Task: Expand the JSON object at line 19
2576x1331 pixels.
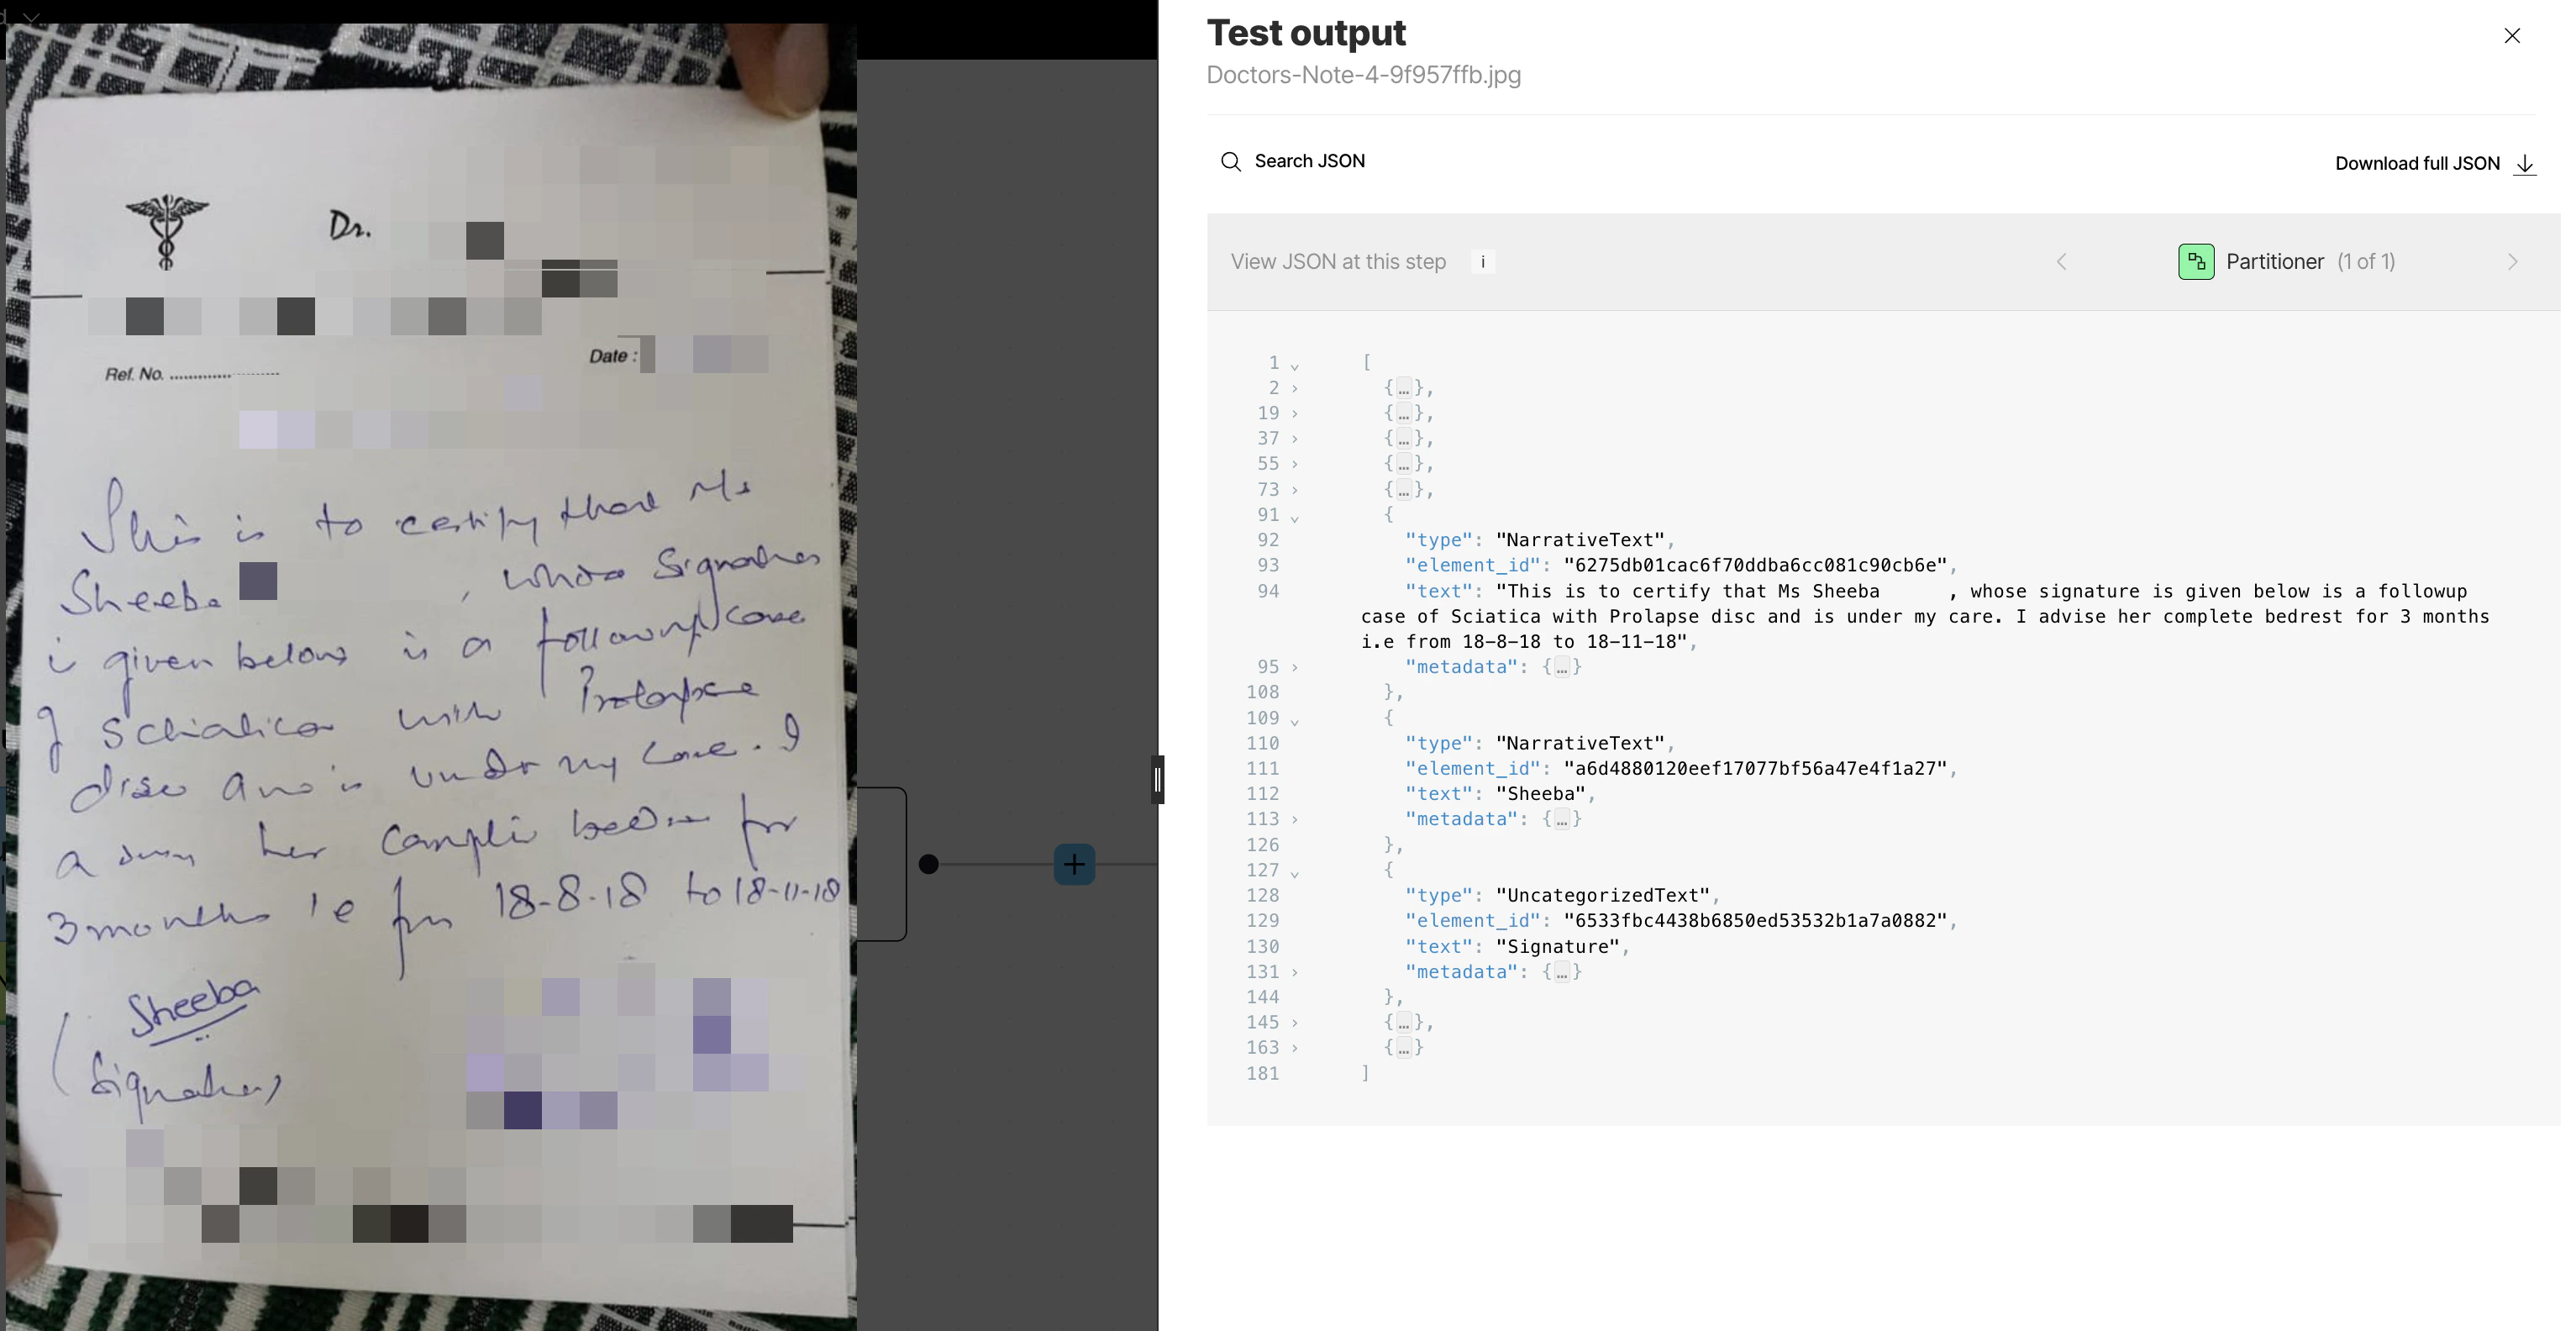Action: 1294,414
